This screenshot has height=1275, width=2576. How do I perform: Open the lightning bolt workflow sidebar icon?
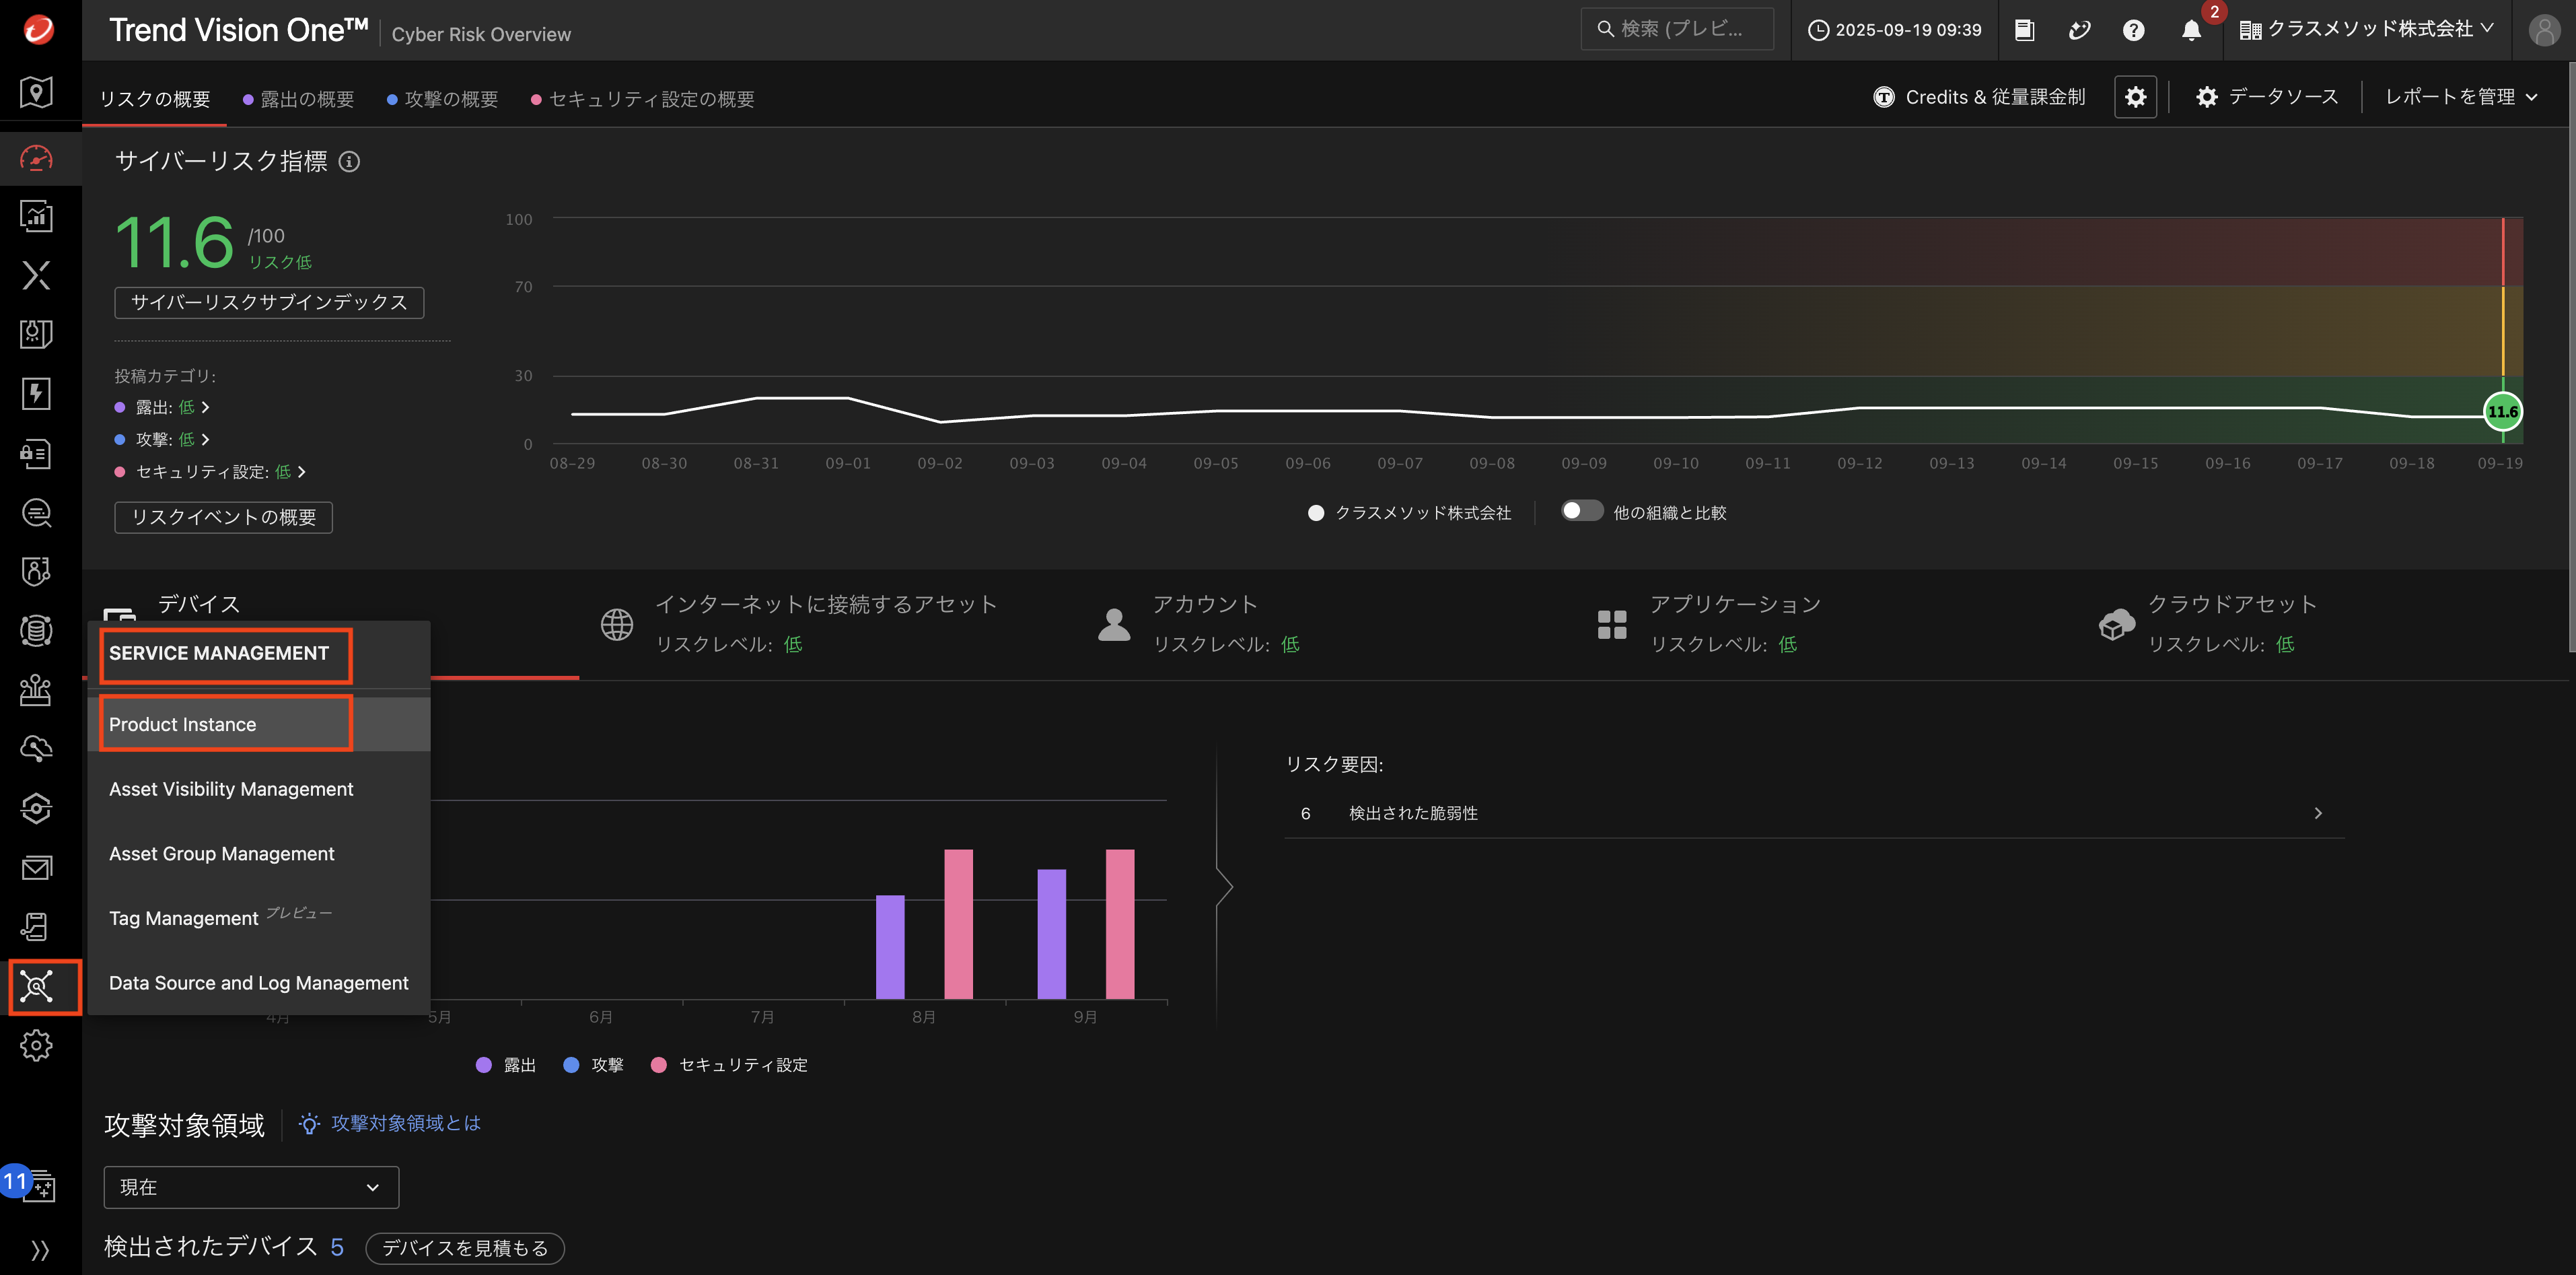point(37,393)
